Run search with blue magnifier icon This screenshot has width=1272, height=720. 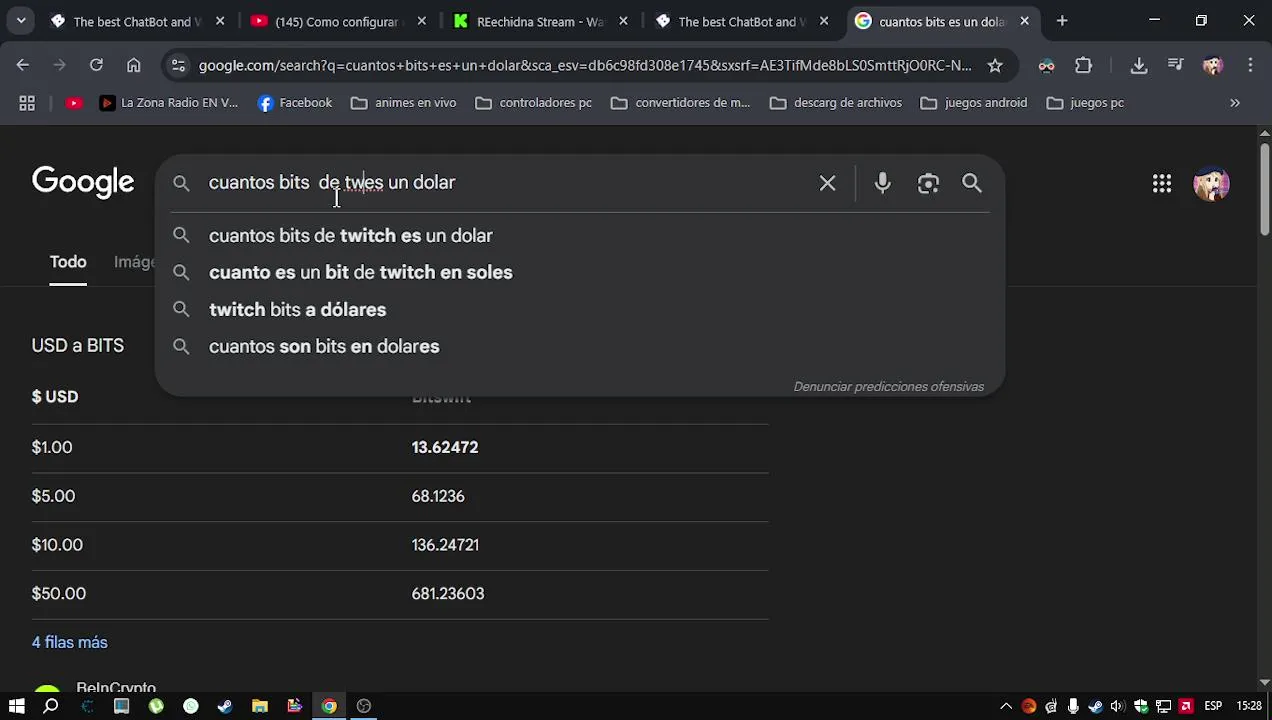click(972, 183)
